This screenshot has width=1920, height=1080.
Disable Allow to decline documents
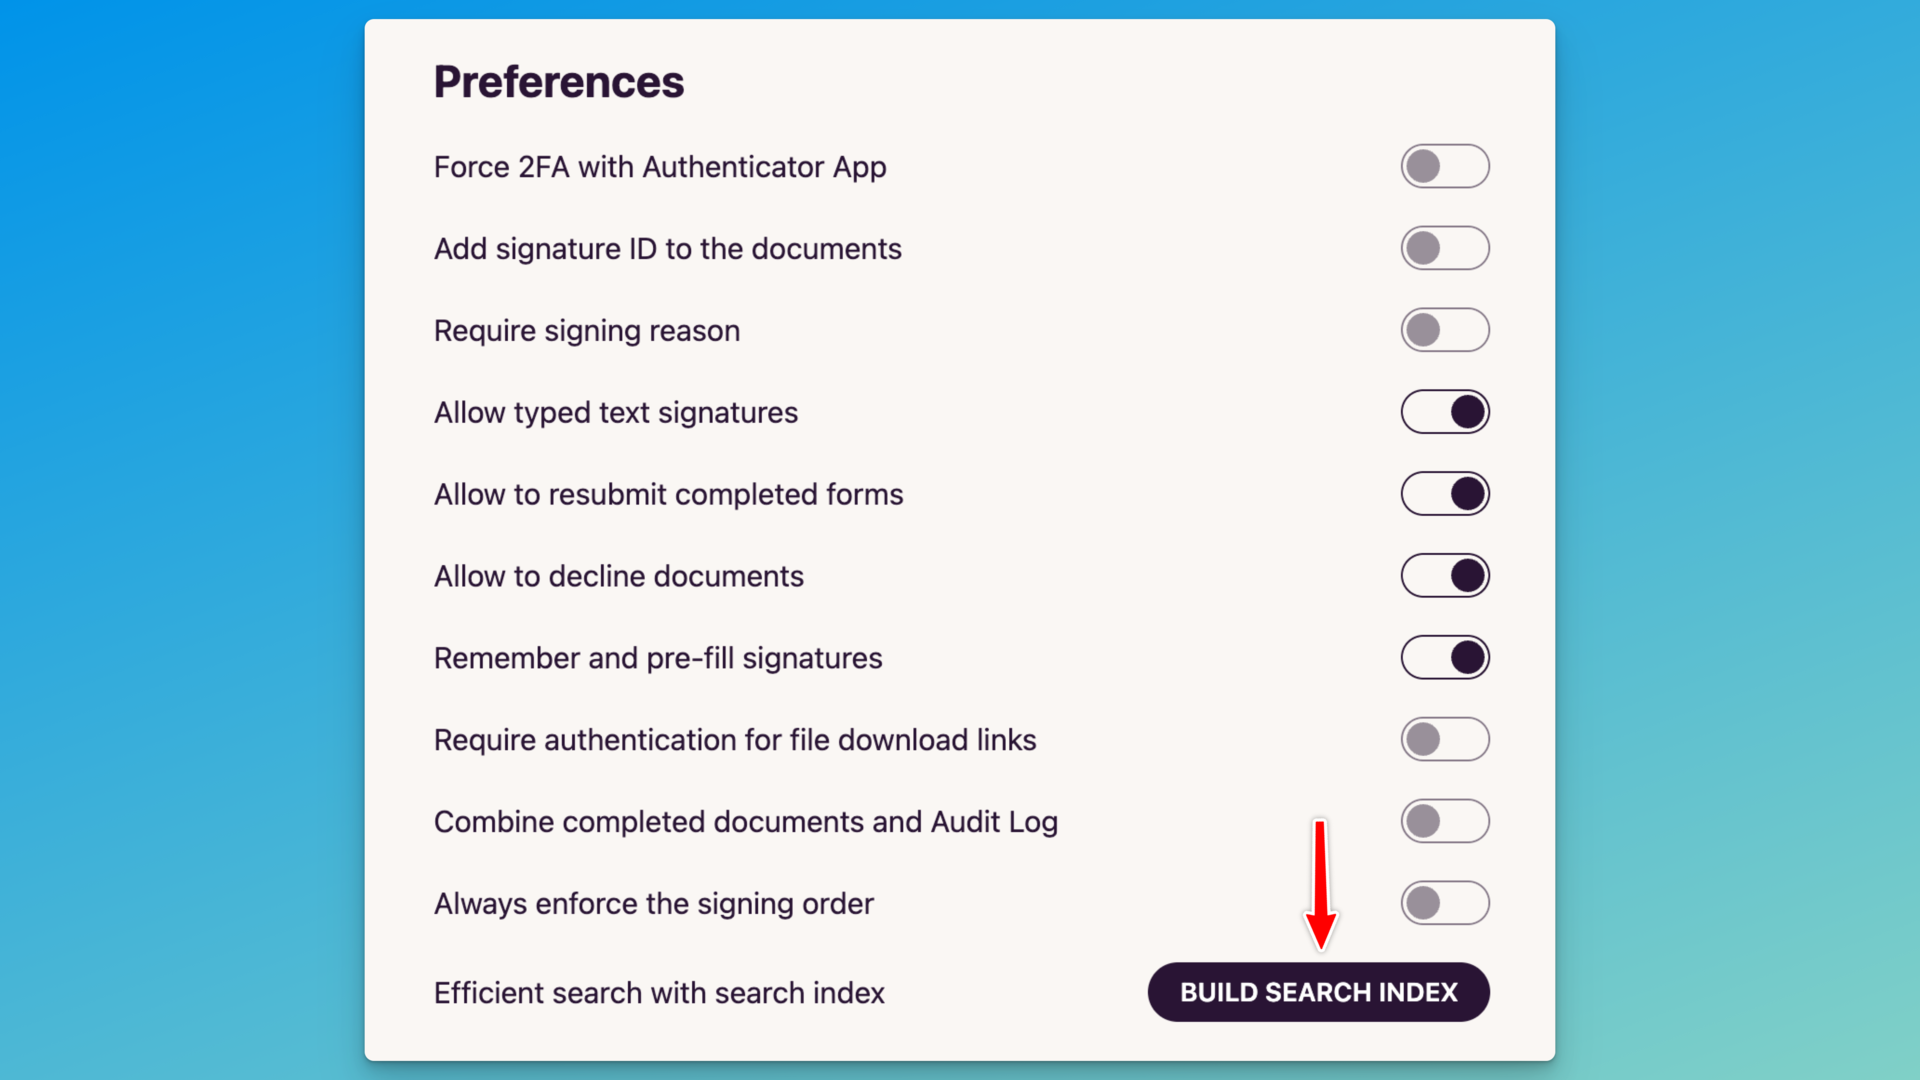pyautogui.click(x=1445, y=575)
